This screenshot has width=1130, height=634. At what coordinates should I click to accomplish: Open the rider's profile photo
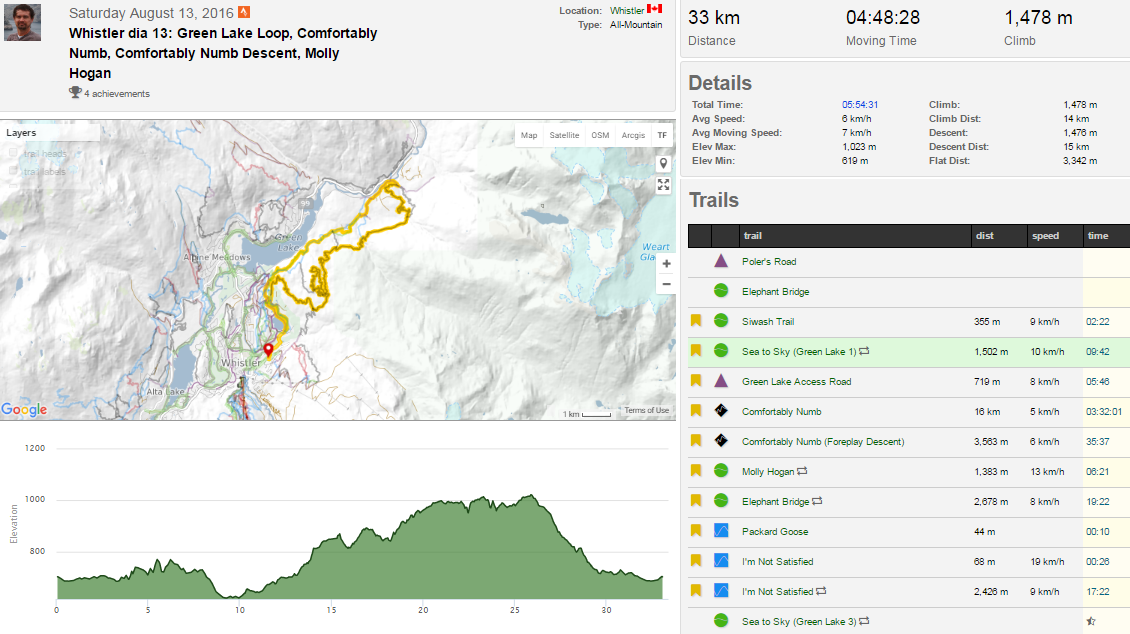point(22,22)
